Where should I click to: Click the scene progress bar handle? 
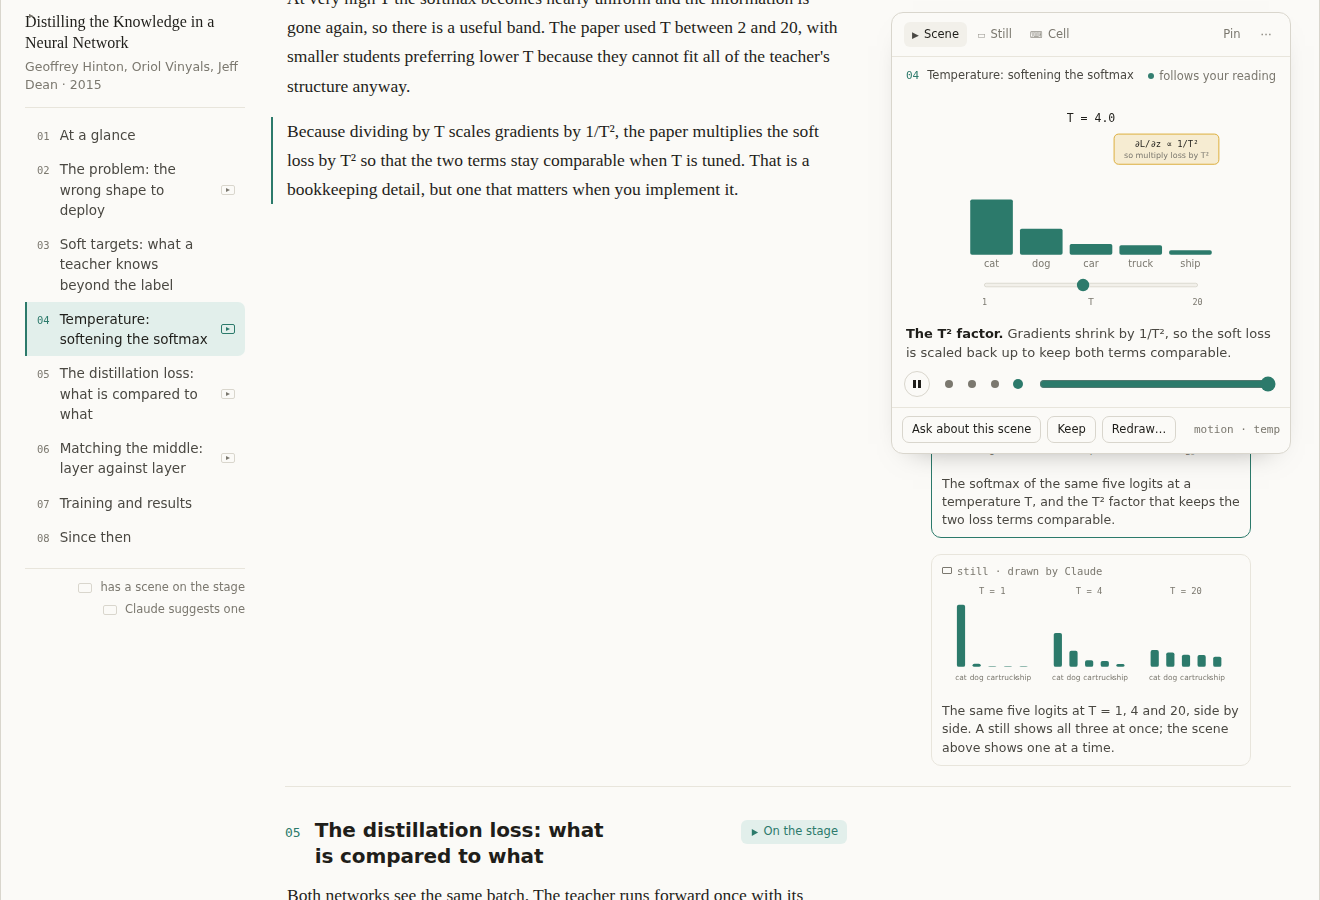coord(1268,384)
